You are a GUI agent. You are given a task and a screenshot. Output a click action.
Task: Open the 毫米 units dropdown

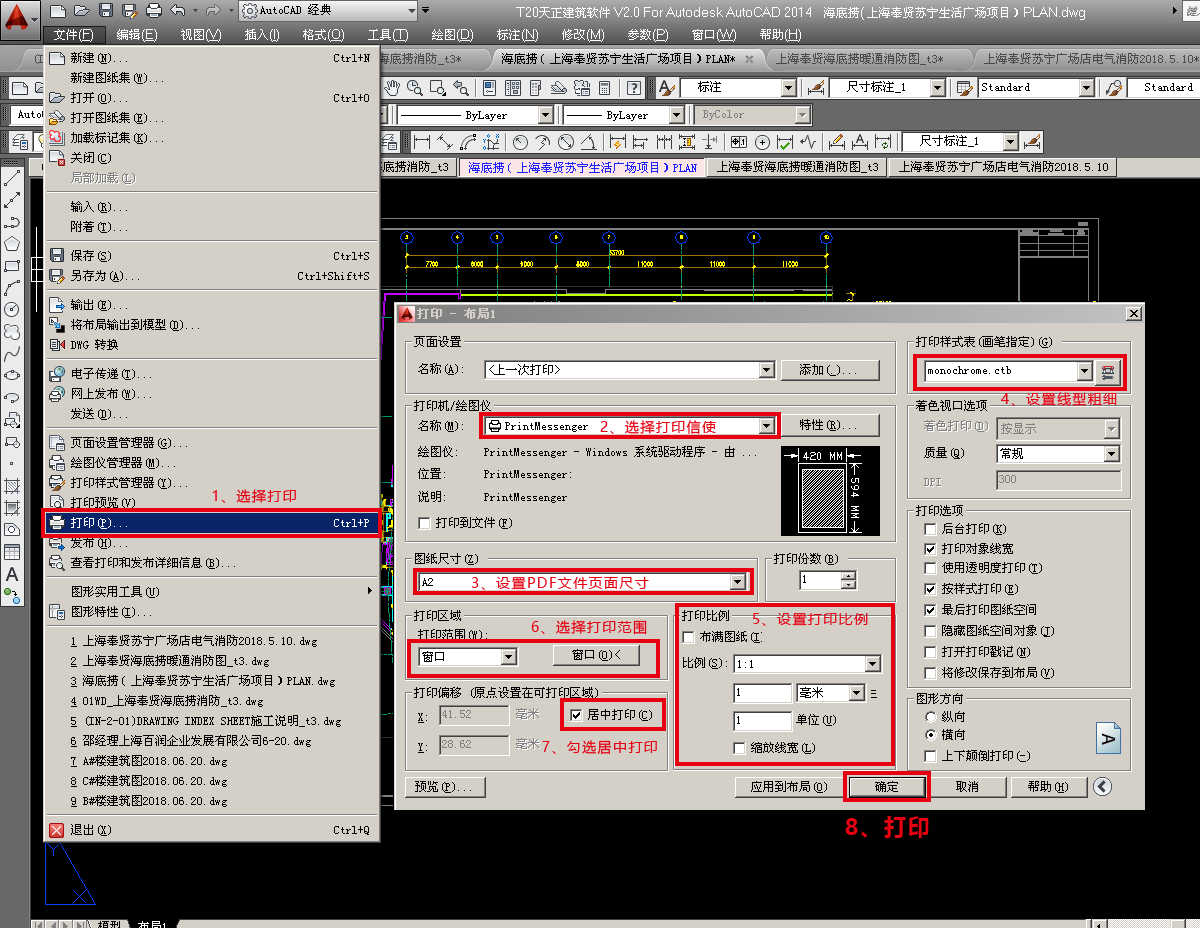coord(857,693)
